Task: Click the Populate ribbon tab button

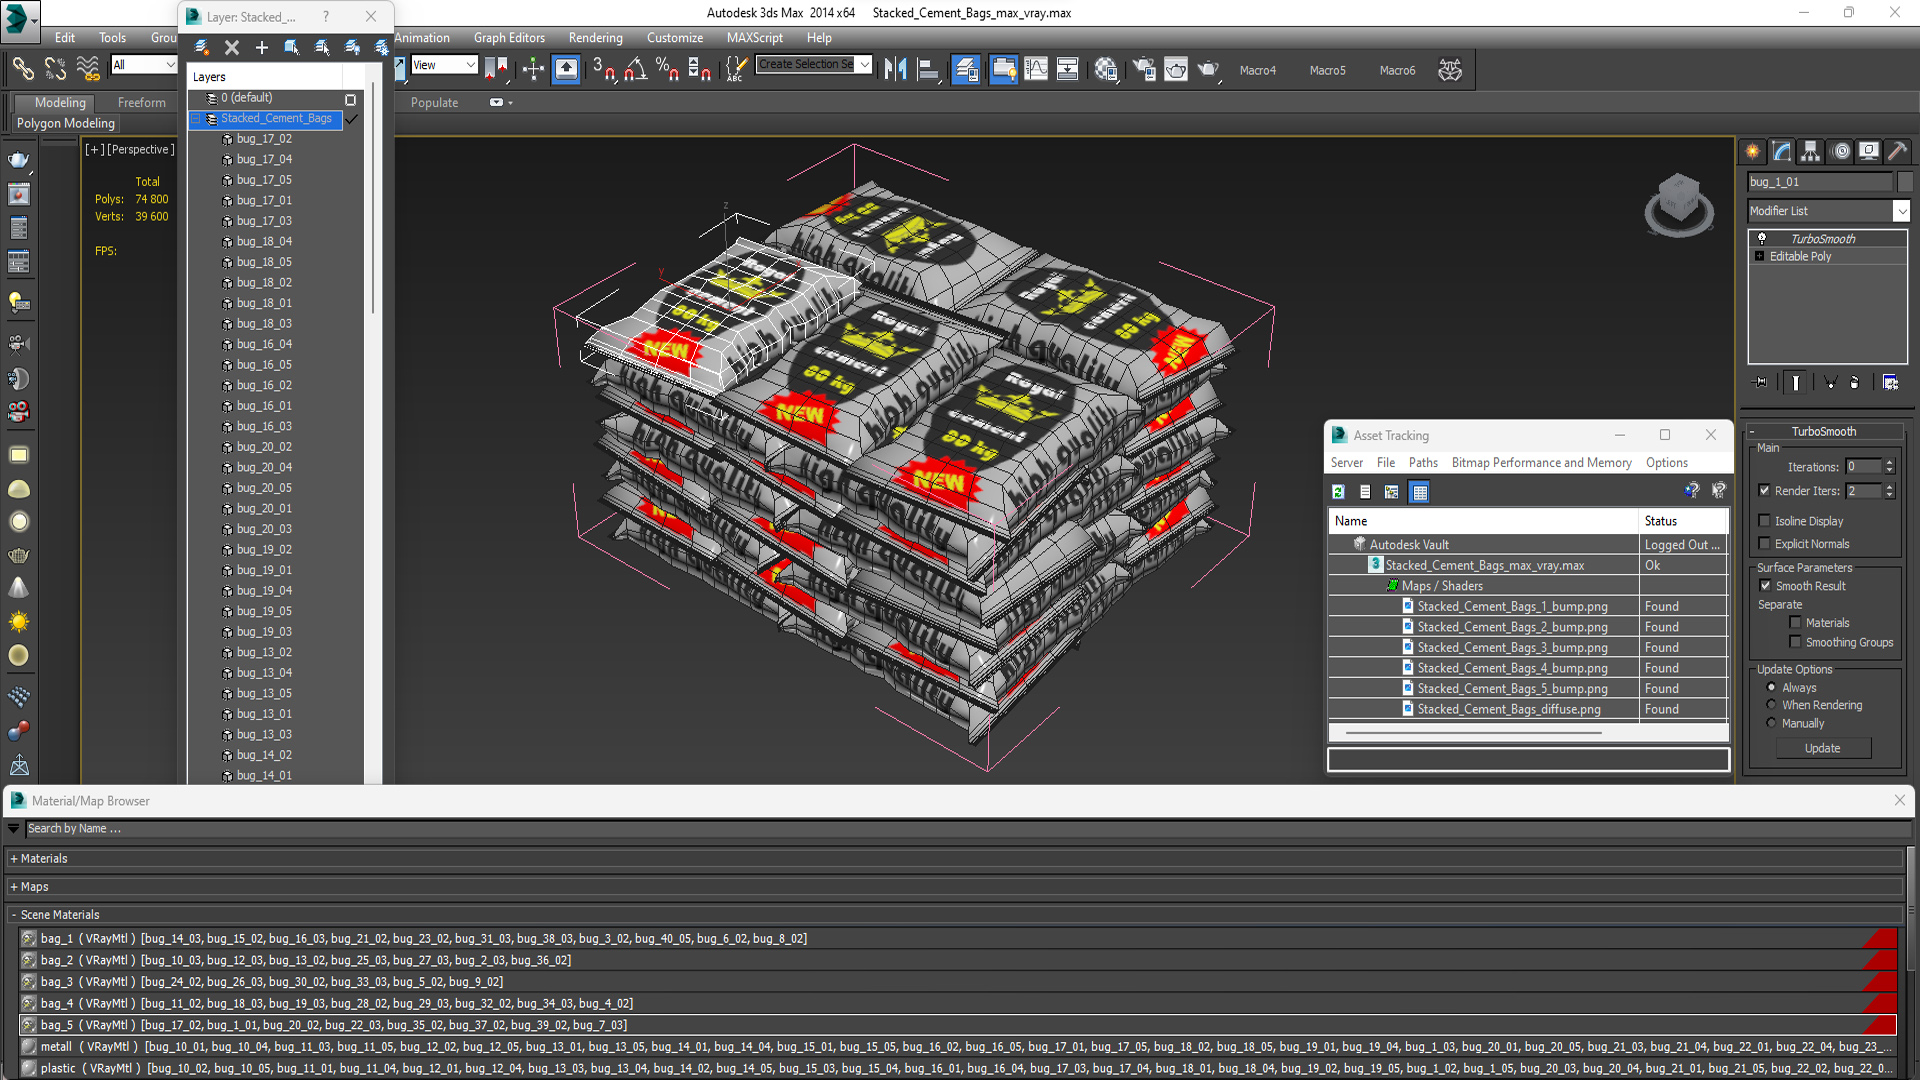Action: coord(434,102)
